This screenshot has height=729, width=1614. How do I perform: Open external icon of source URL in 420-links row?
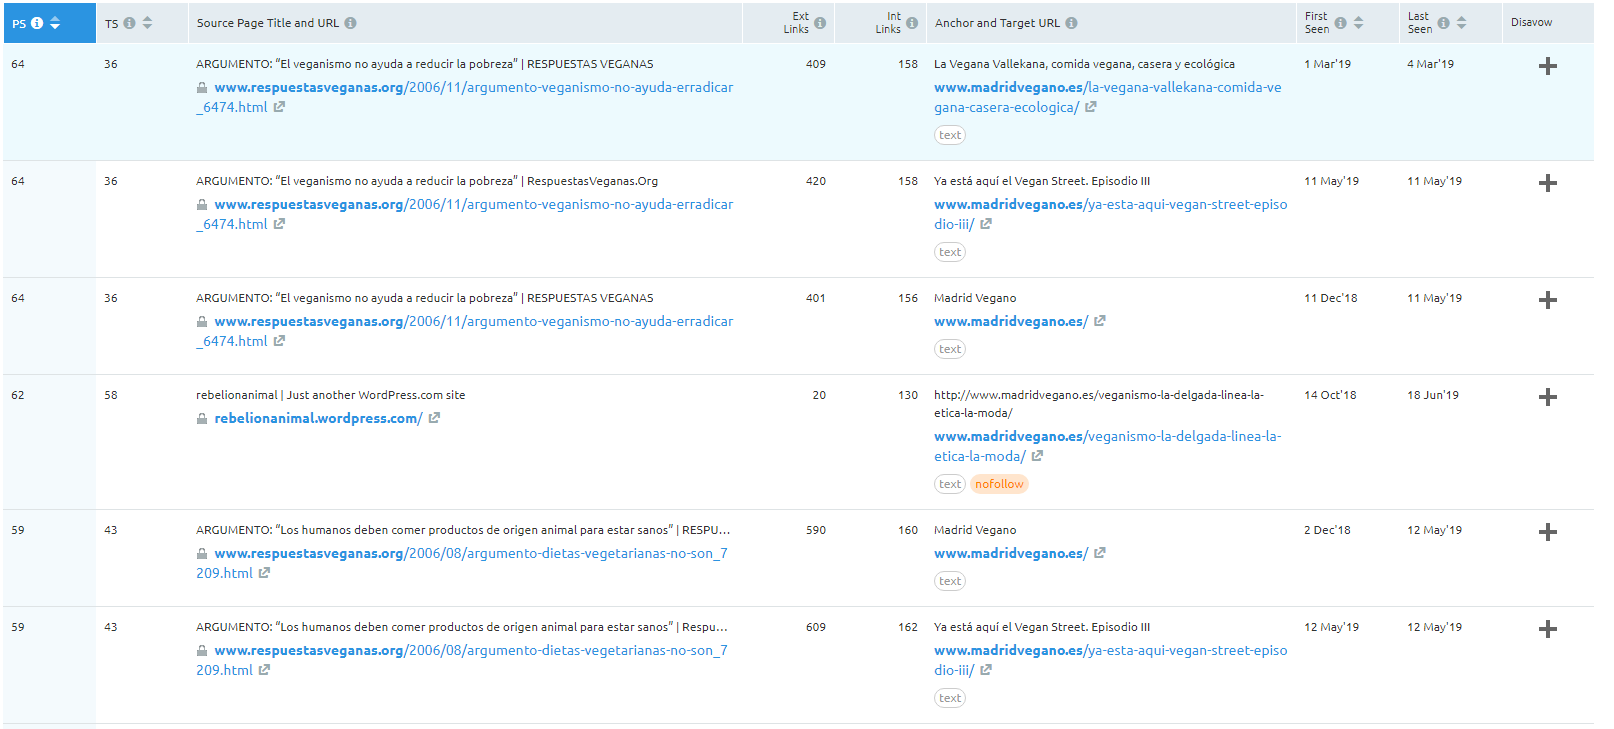coord(279,224)
